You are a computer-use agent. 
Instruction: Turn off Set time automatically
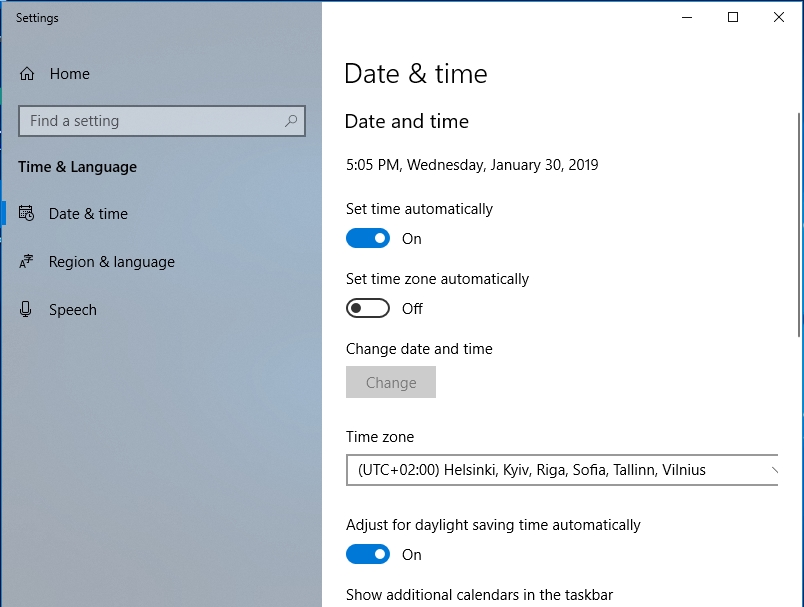[x=368, y=239]
